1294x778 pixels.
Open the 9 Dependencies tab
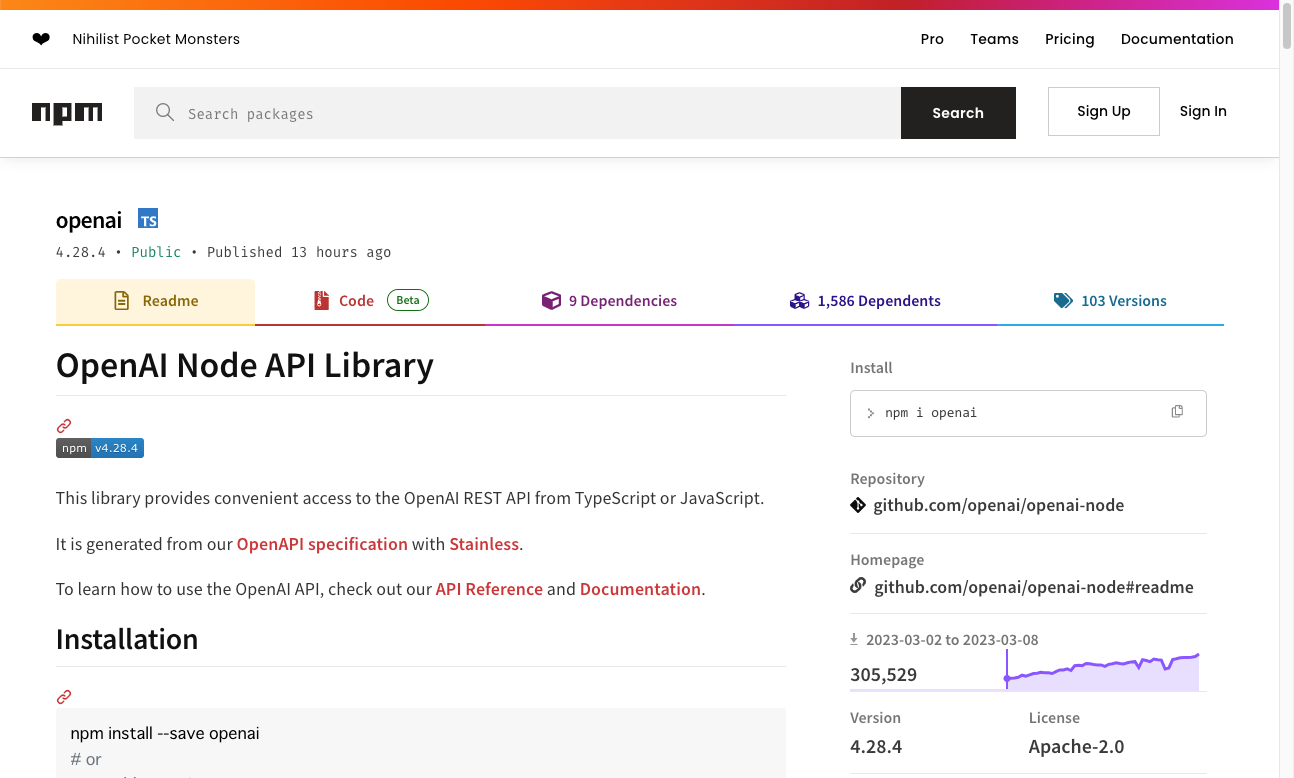click(610, 301)
